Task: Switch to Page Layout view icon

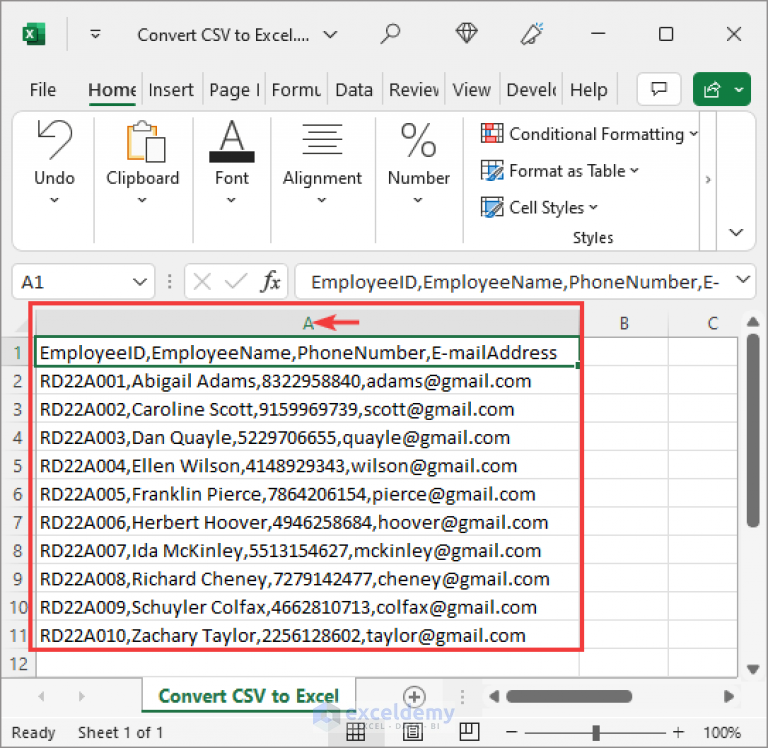Action: (x=413, y=732)
